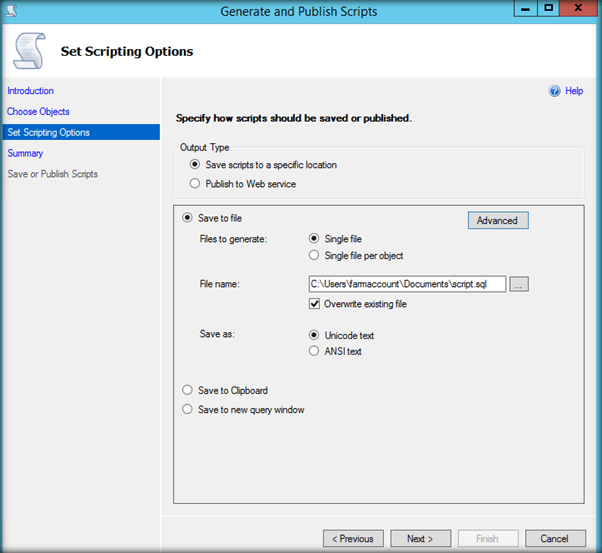Choose Single file per object

click(x=315, y=256)
